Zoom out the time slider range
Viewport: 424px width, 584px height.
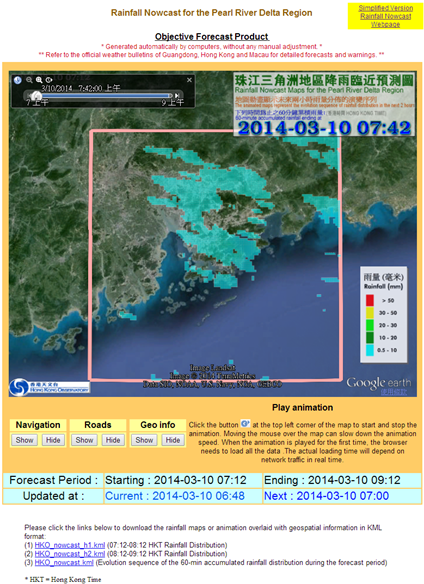pyautogui.click(x=29, y=80)
